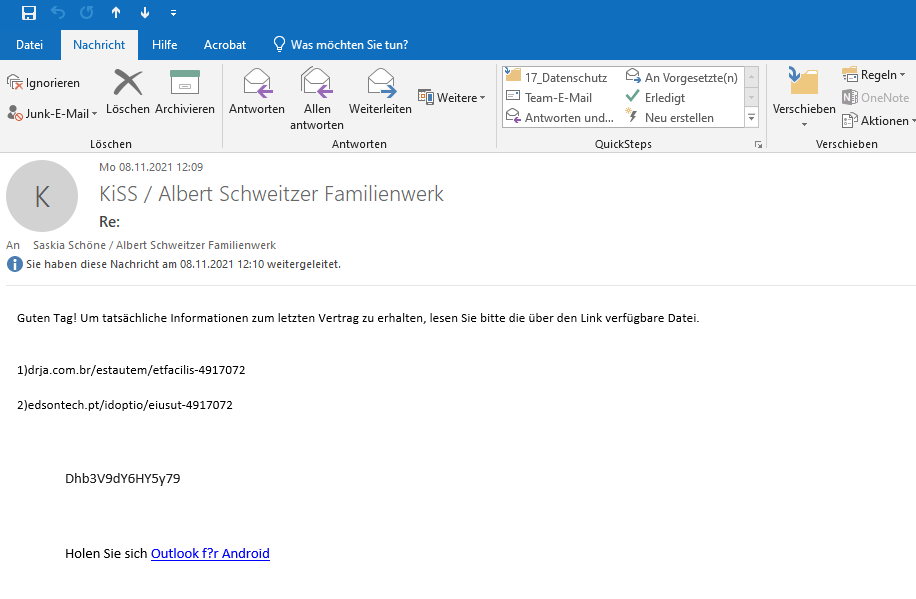This screenshot has width=916, height=599.
Task: Go to previous item arrow
Action: 116,13
